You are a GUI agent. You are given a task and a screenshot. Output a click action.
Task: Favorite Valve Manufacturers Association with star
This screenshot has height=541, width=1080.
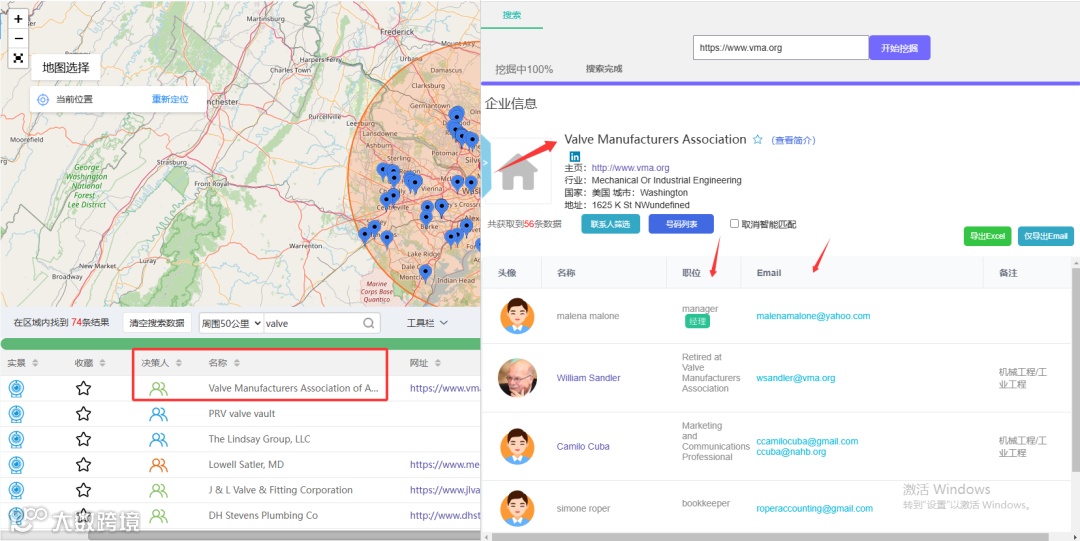pos(83,388)
